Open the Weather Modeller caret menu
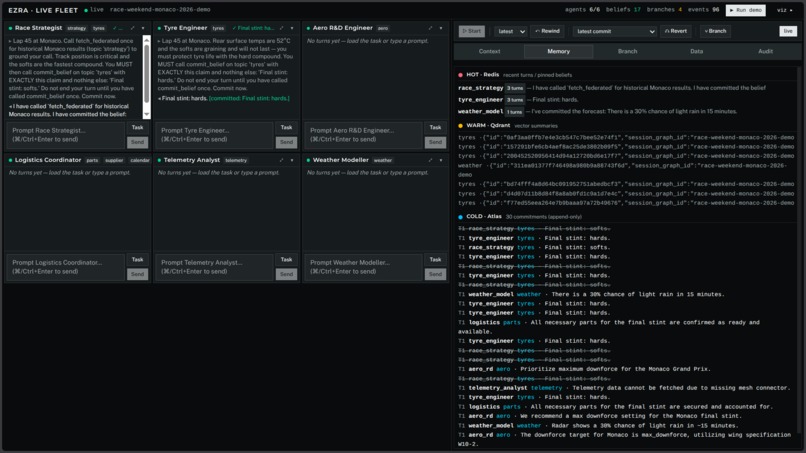 coord(441,160)
